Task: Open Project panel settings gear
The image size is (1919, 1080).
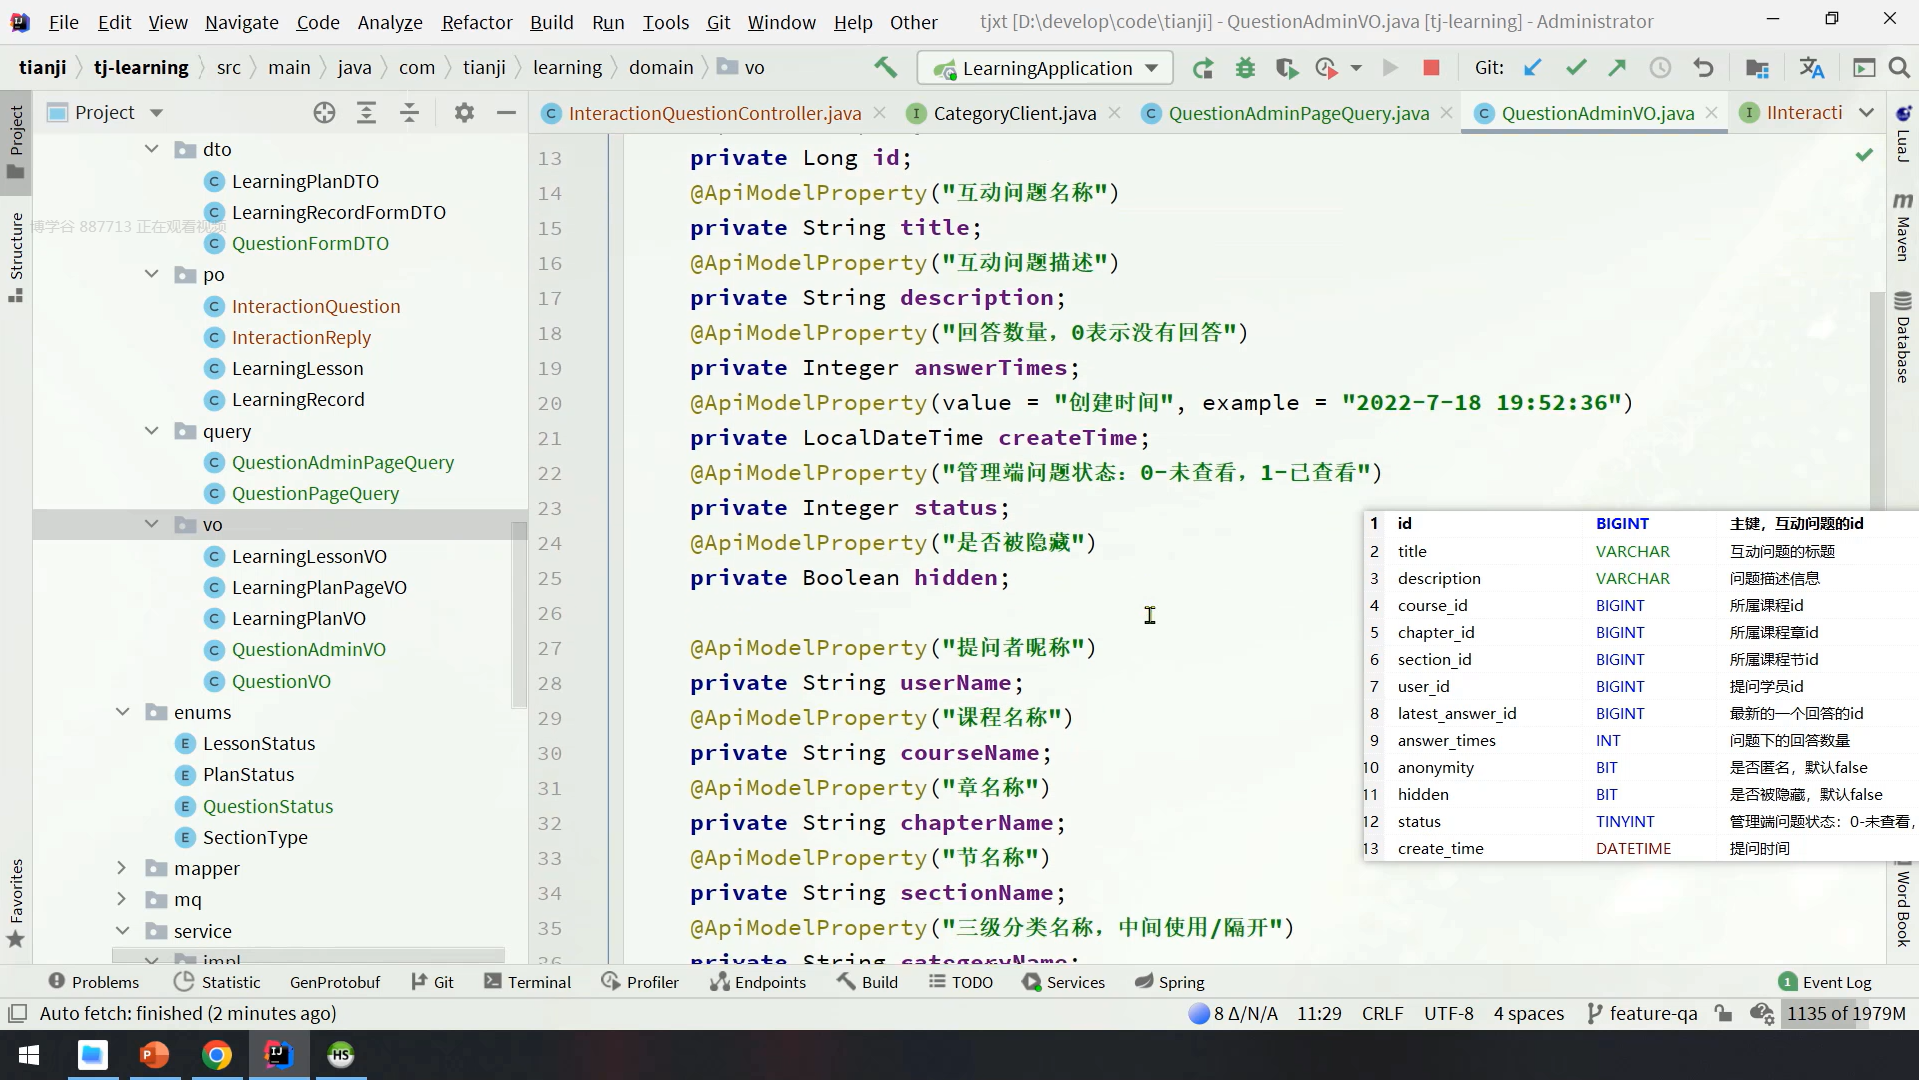Action: tap(464, 113)
